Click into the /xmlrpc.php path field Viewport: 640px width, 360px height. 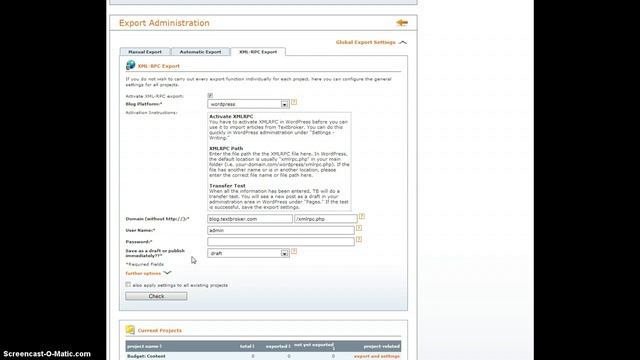(x=326, y=219)
